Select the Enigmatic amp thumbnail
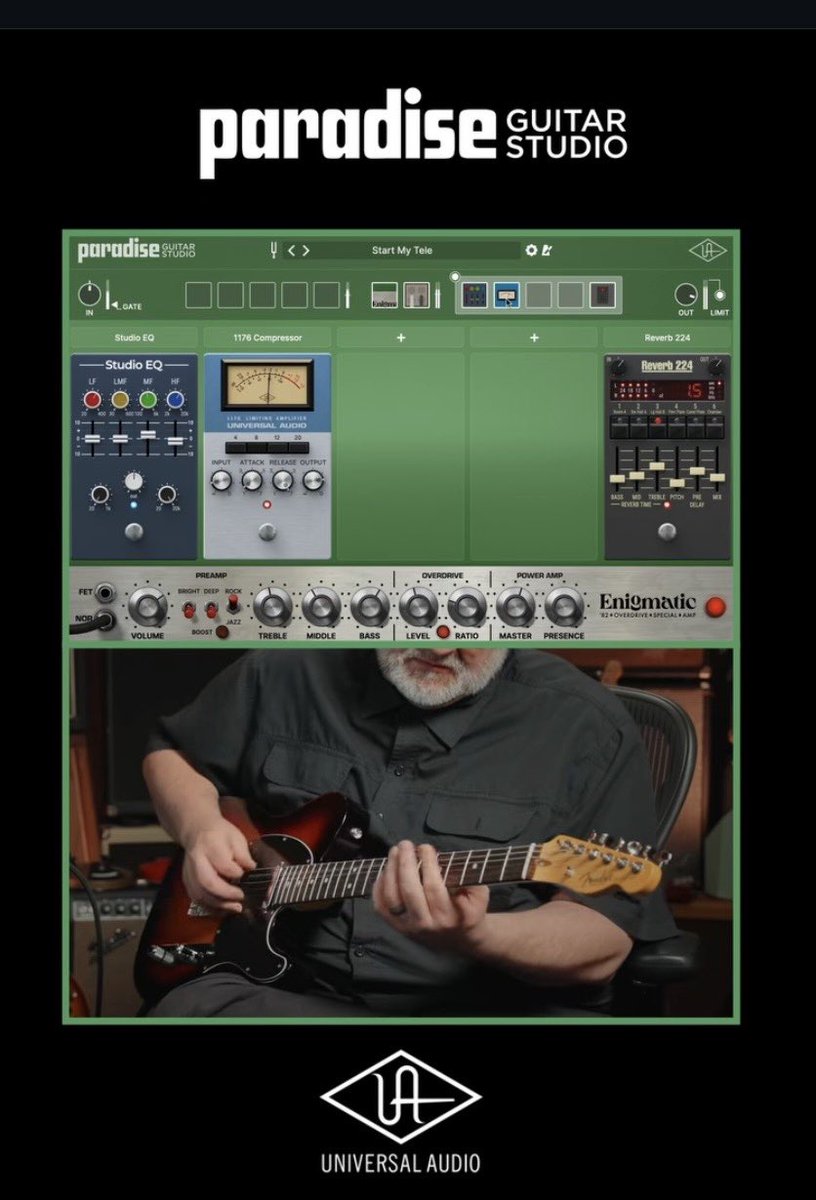816x1200 pixels. click(385, 295)
